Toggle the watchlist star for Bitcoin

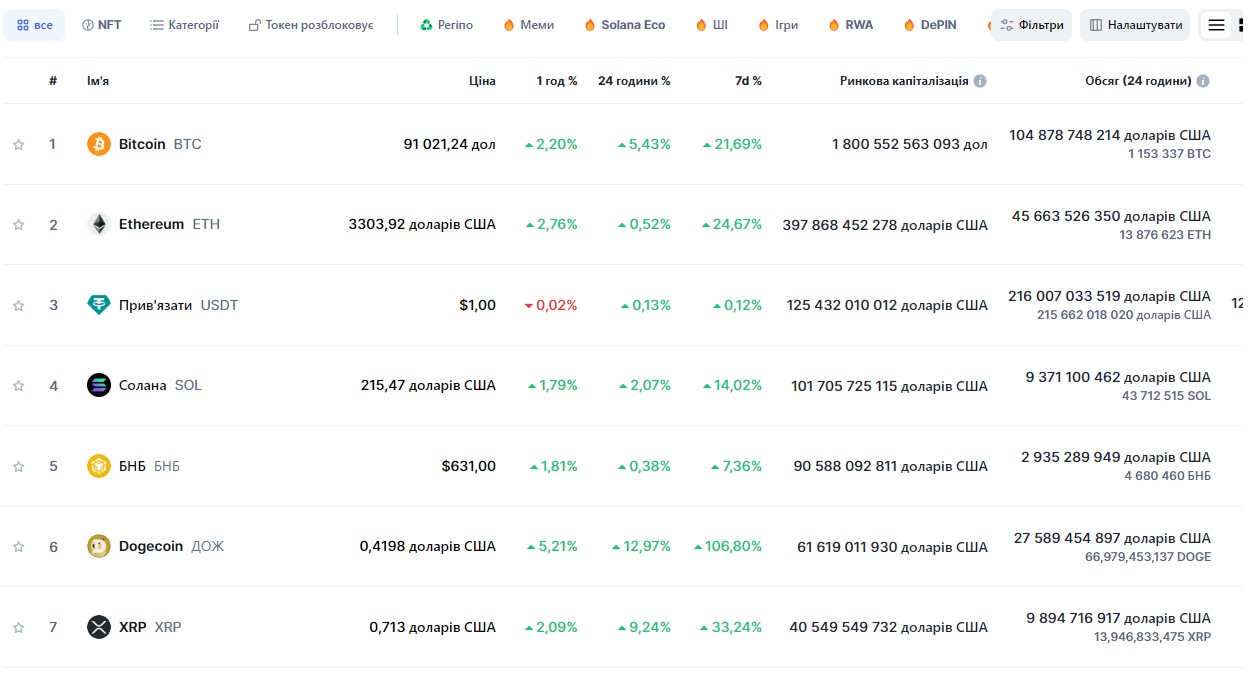pyautogui.click(x=18, y=144)
